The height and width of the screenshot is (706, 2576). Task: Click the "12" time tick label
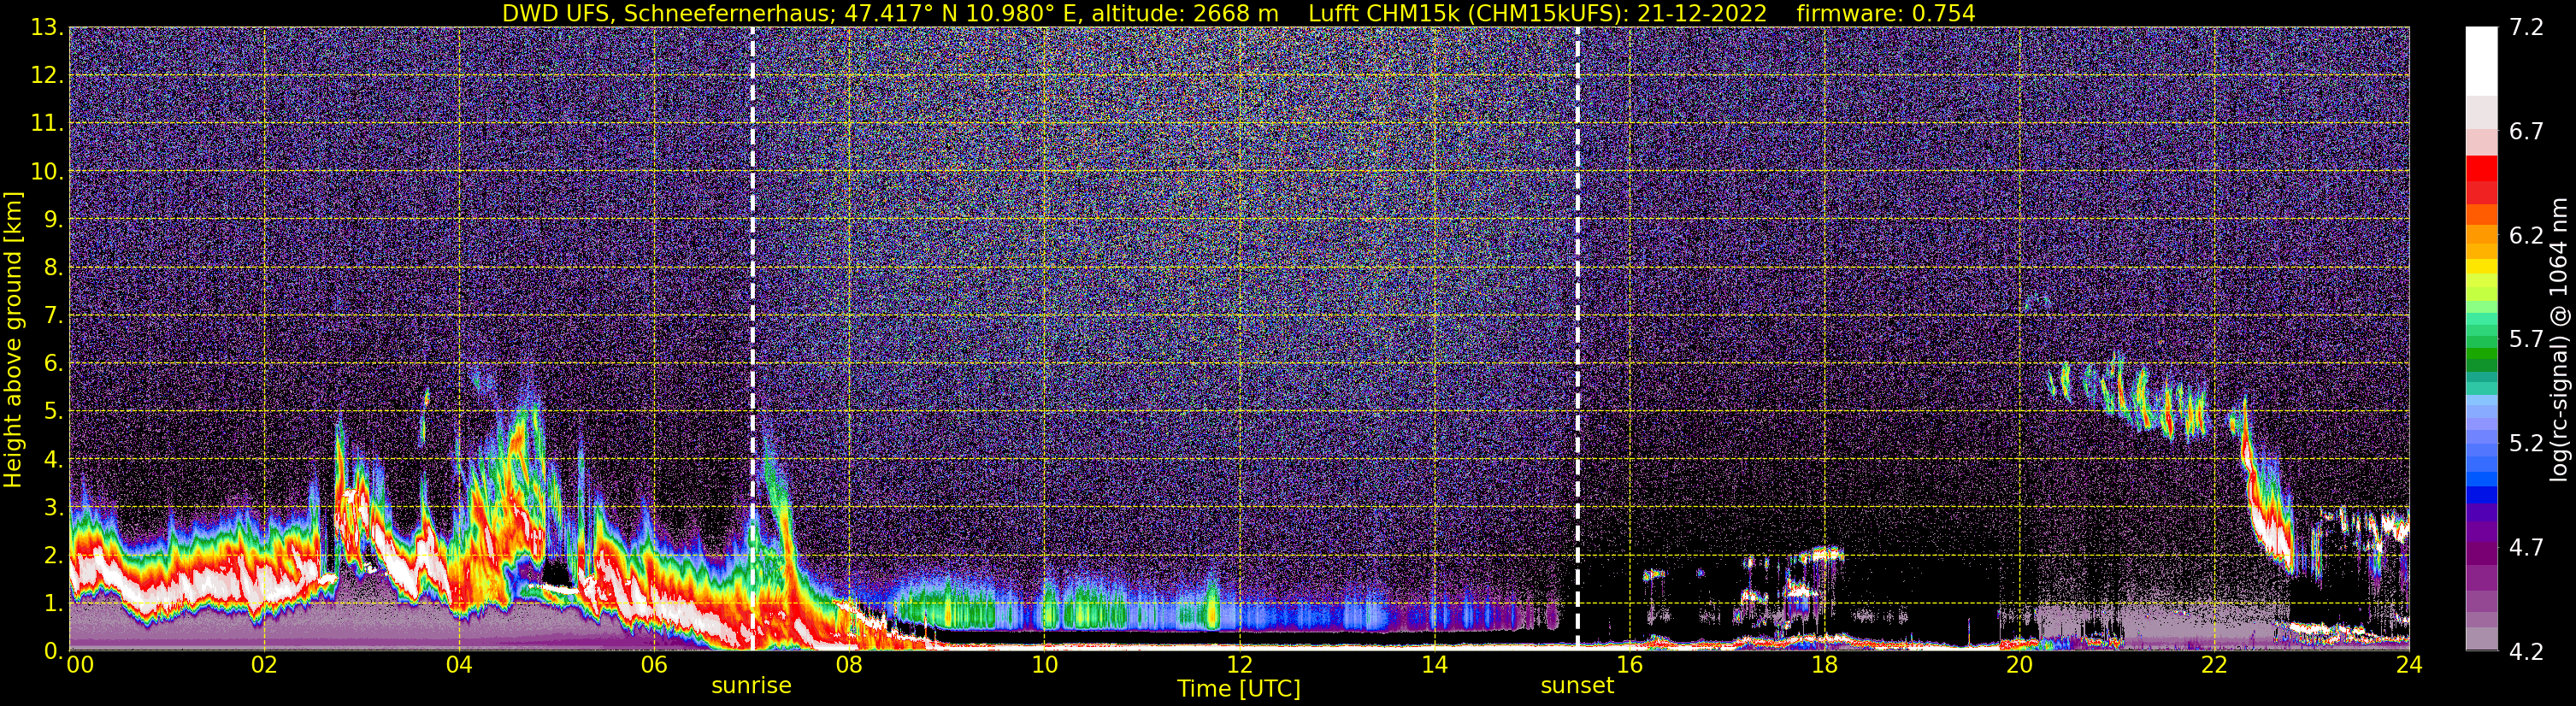click(1239, 665)
